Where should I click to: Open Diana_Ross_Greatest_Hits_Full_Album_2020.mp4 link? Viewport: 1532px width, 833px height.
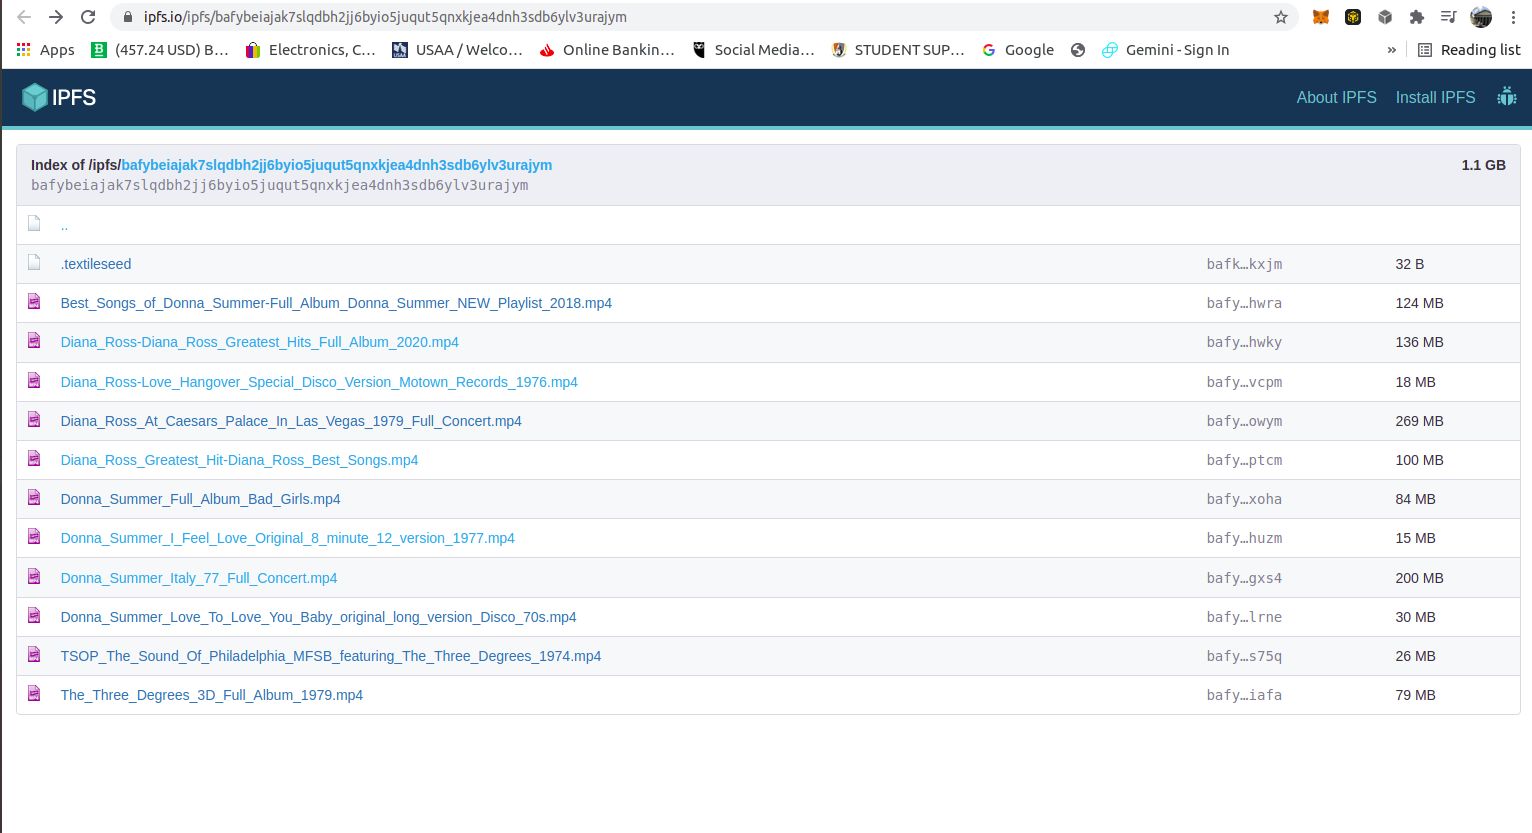pos(259,342)
